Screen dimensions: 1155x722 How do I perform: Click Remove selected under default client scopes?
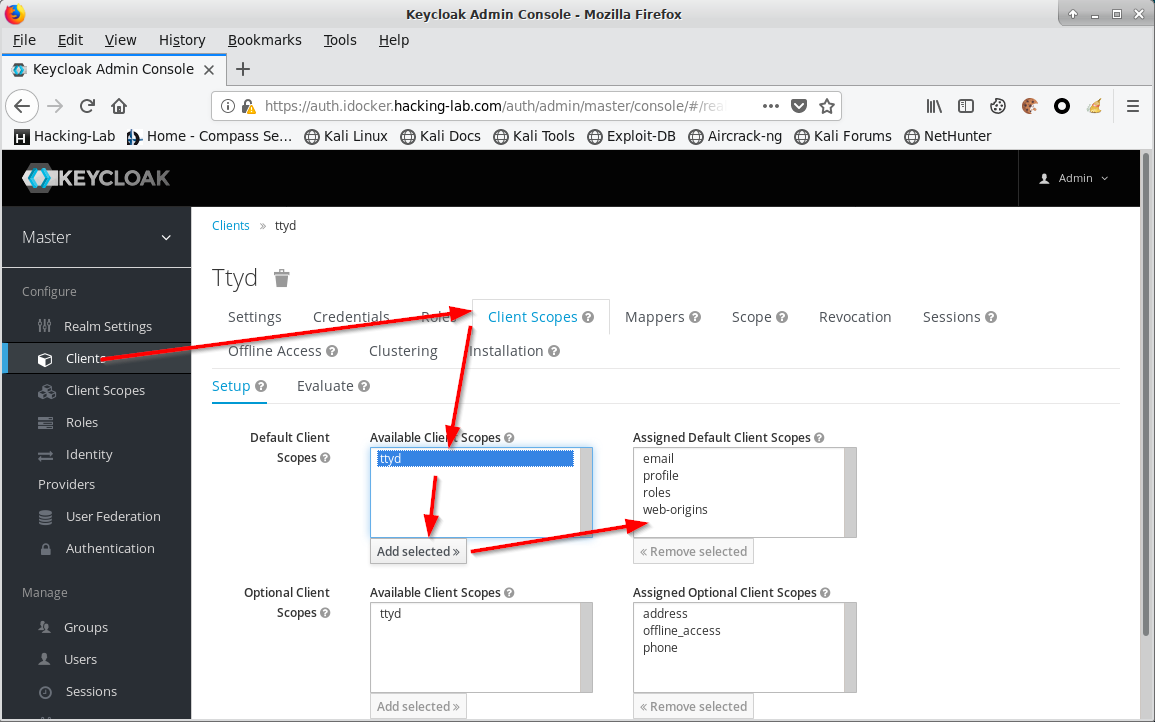693,552
